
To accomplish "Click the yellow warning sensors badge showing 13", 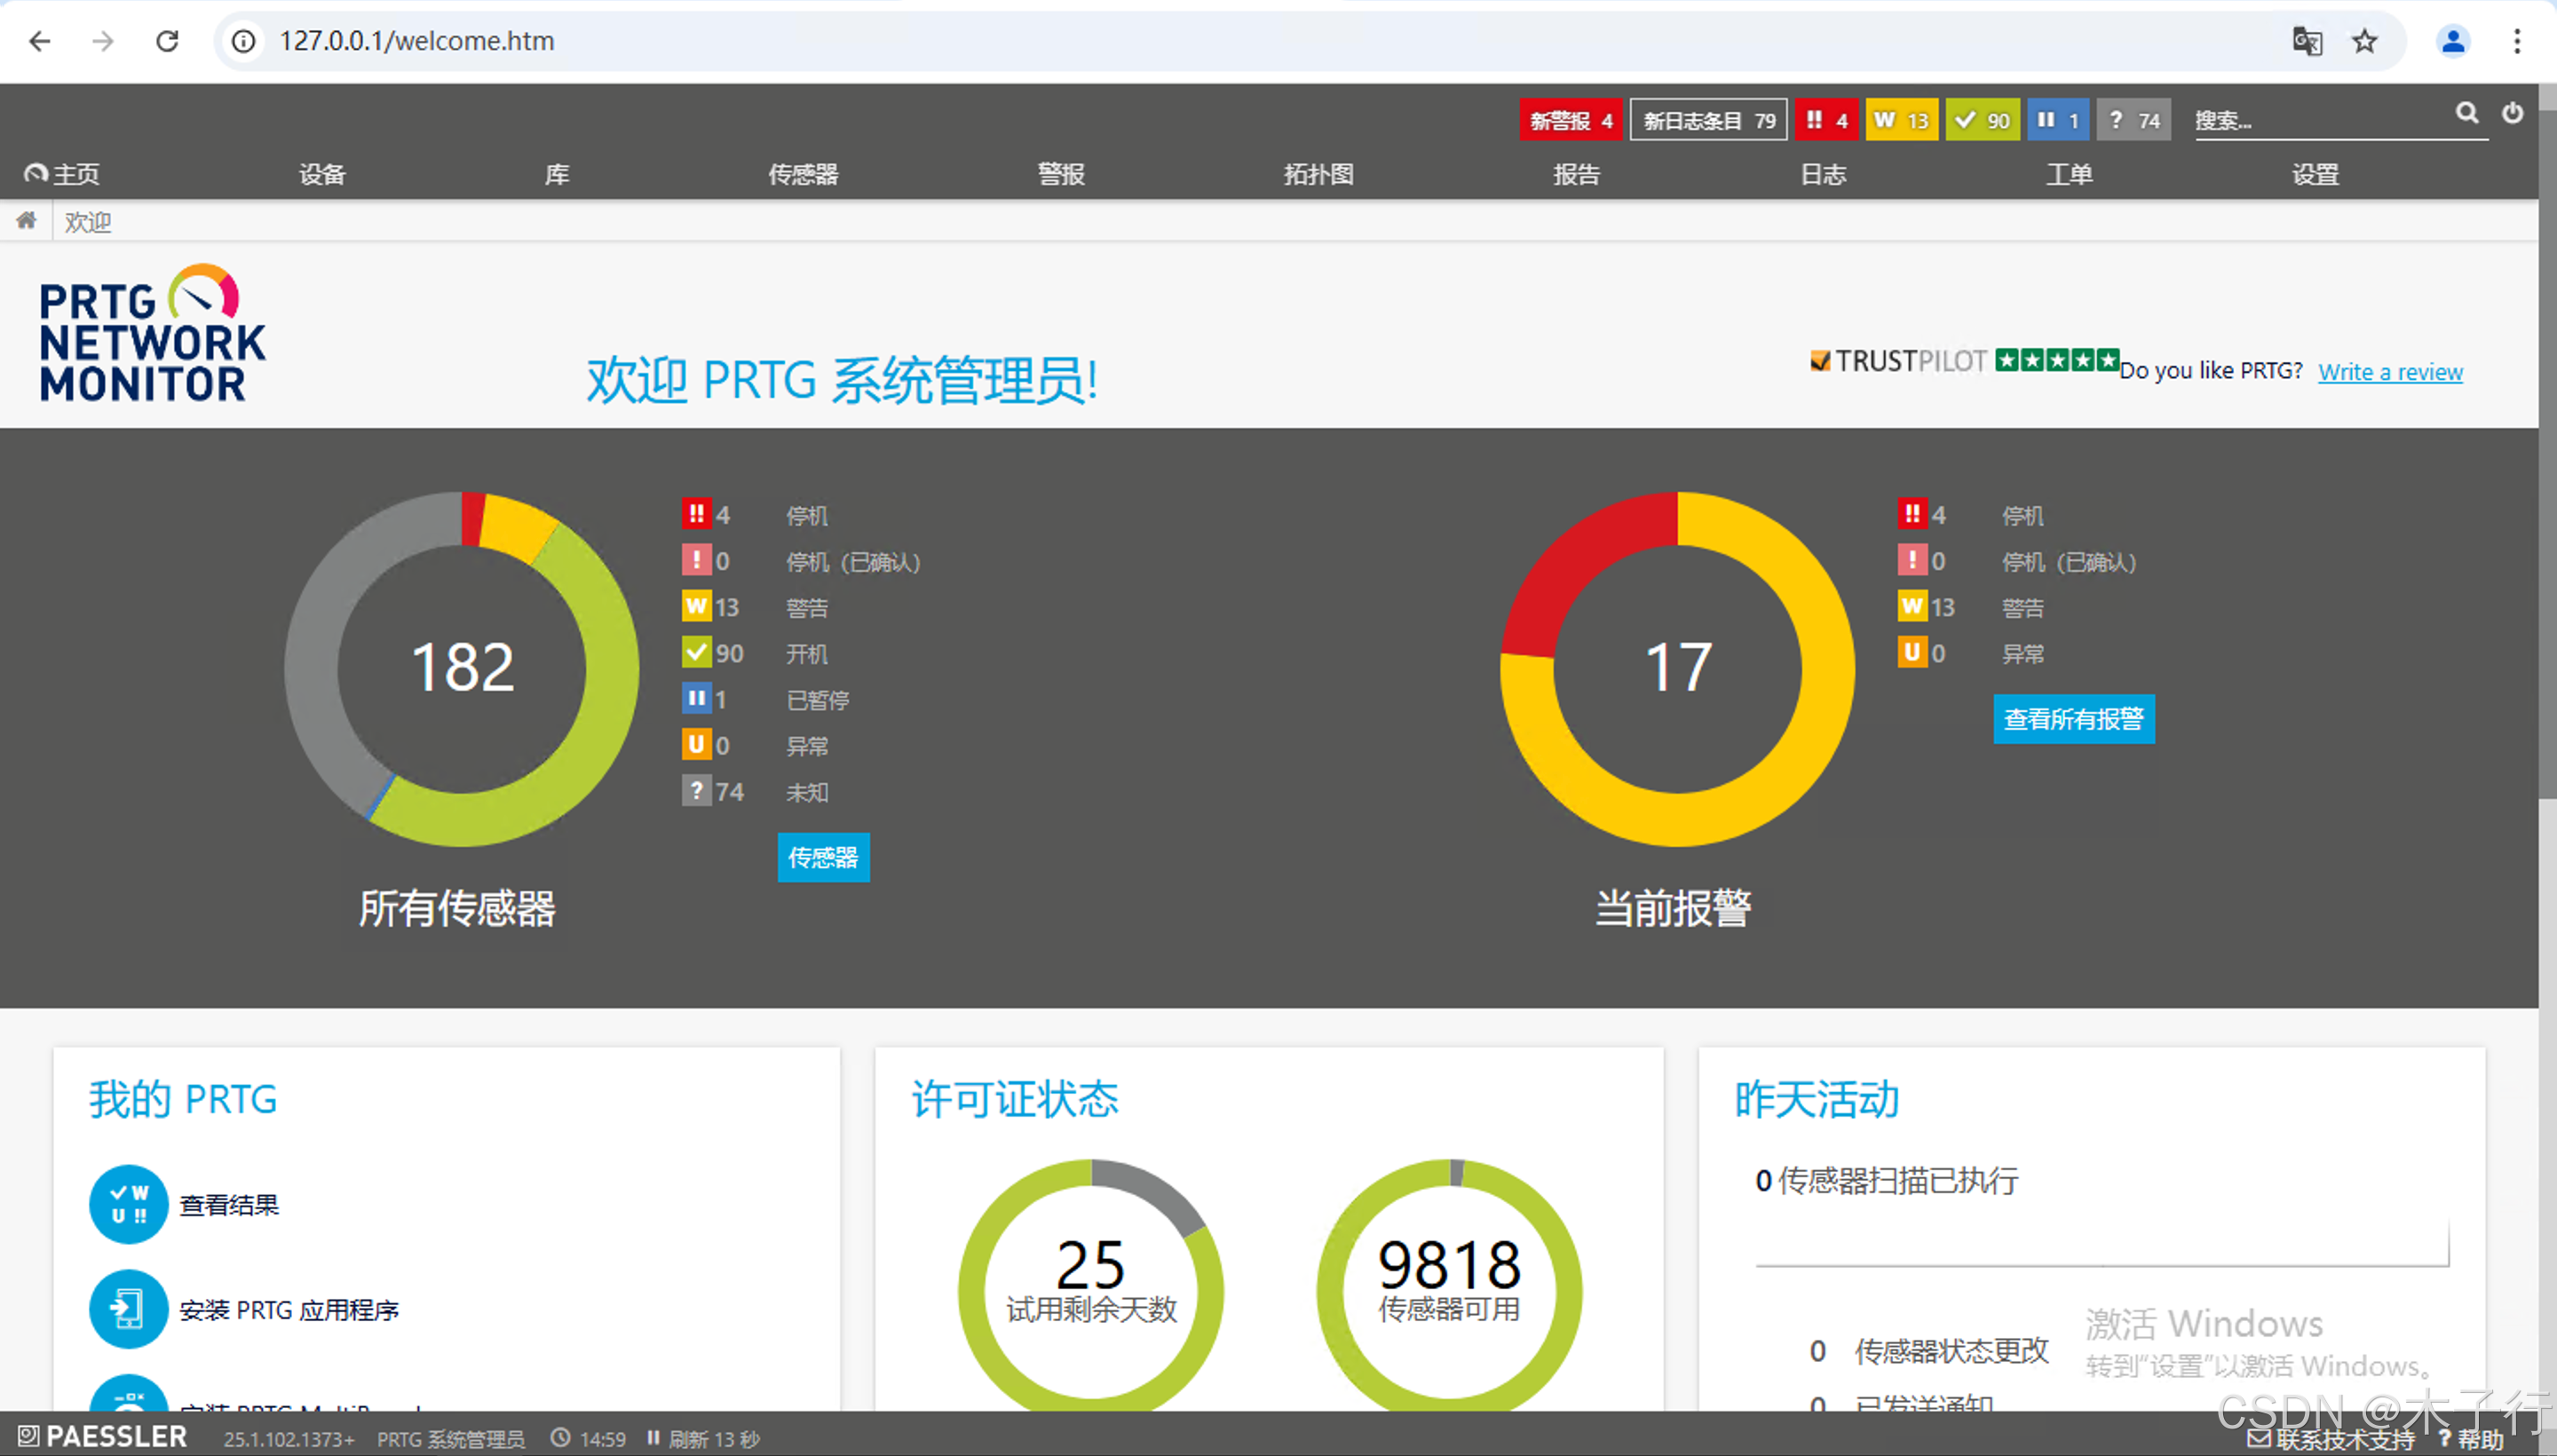I will click(x=1901, y=120).
